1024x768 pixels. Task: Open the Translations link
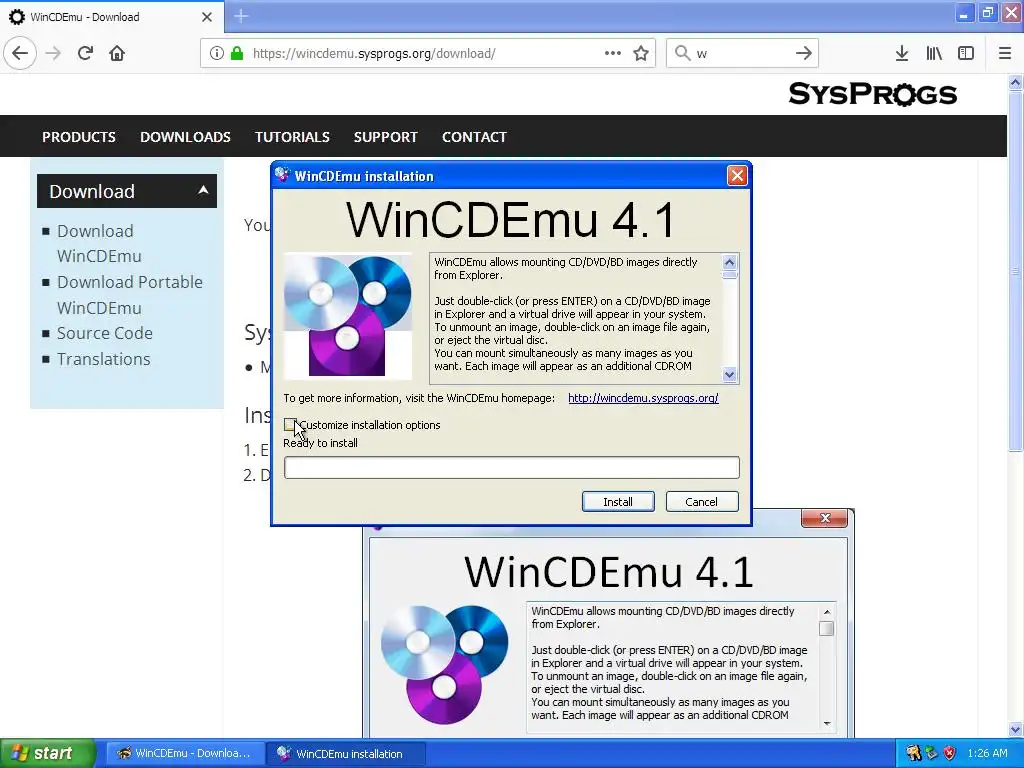pos(103,359)
